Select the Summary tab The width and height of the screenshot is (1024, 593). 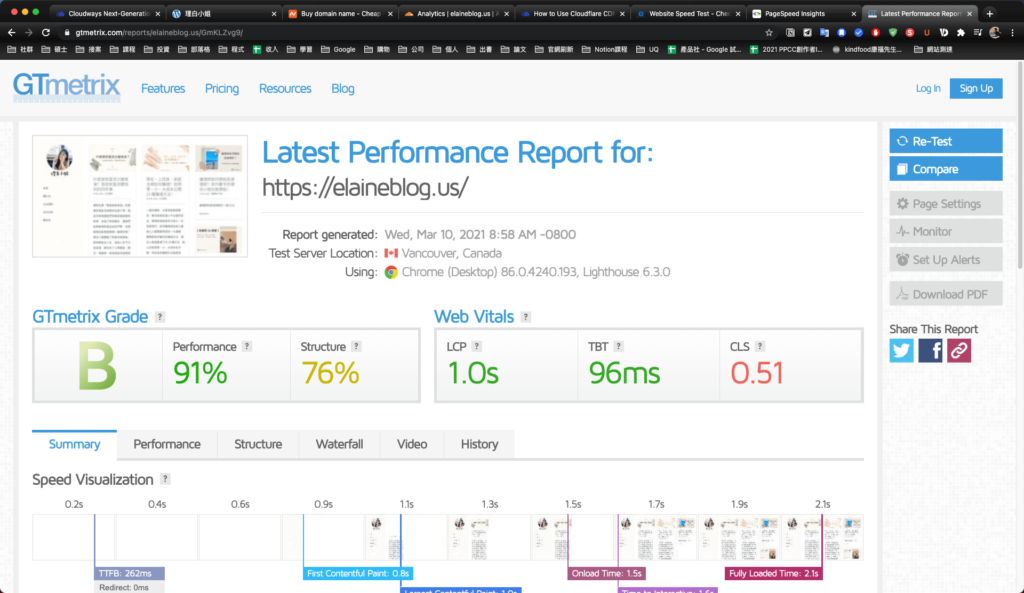point(74,444)
